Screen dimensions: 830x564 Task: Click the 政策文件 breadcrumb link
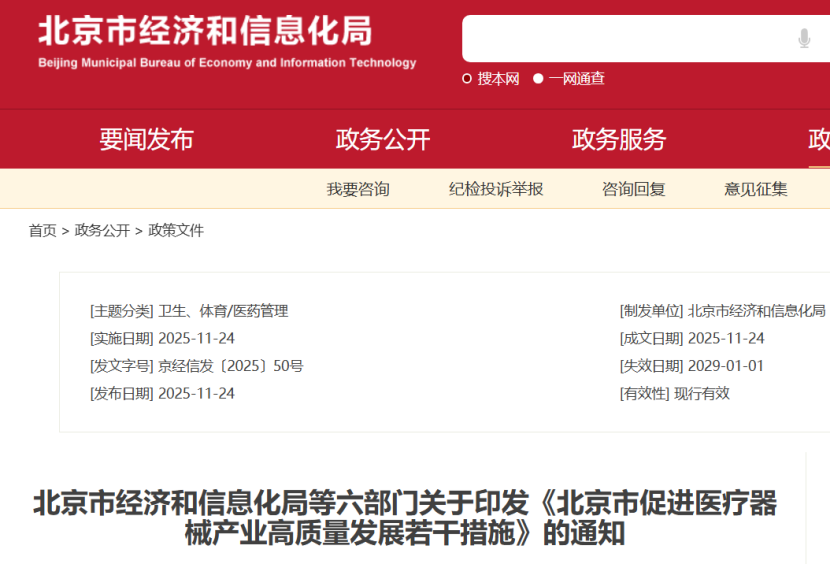176,230
